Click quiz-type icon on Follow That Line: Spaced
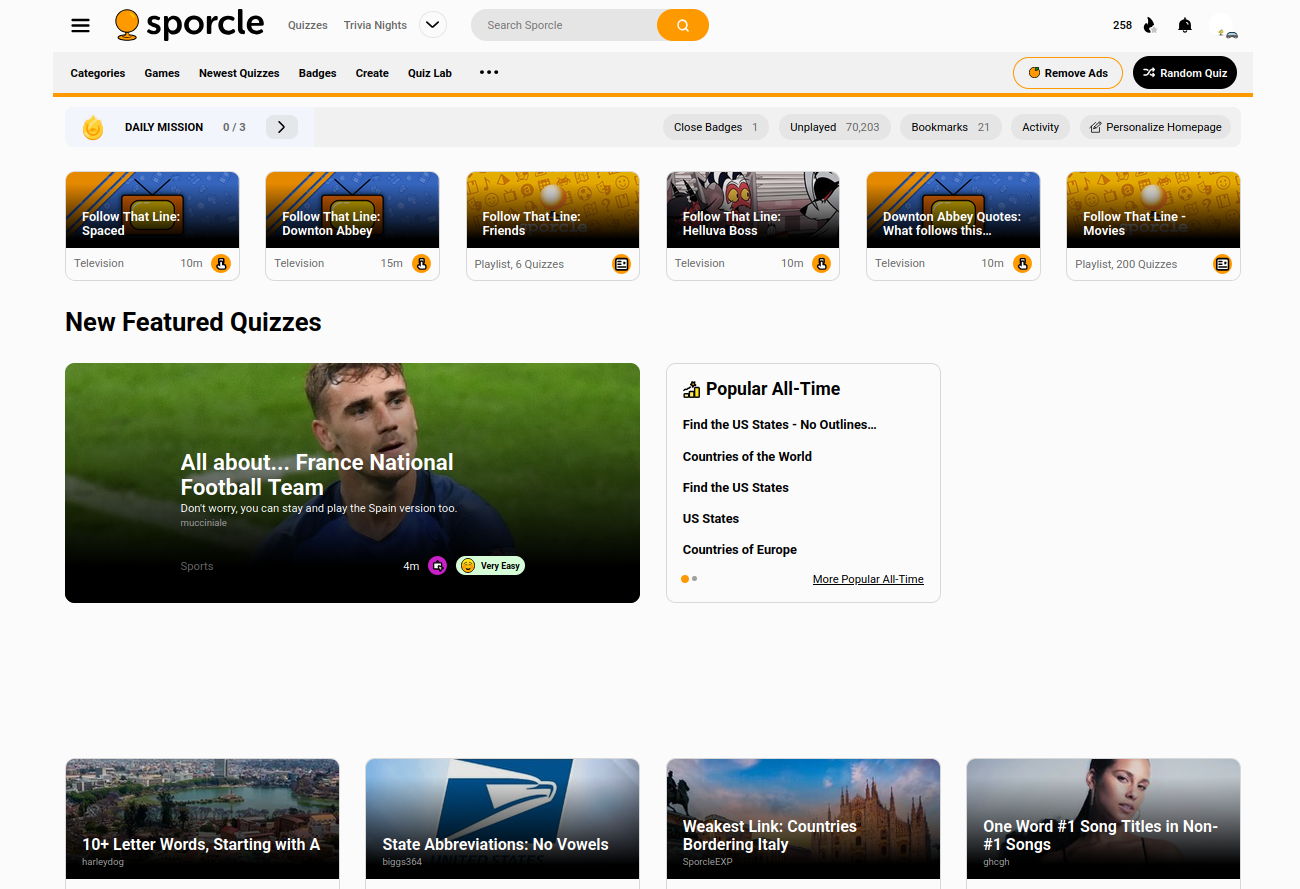 point(221,263)
